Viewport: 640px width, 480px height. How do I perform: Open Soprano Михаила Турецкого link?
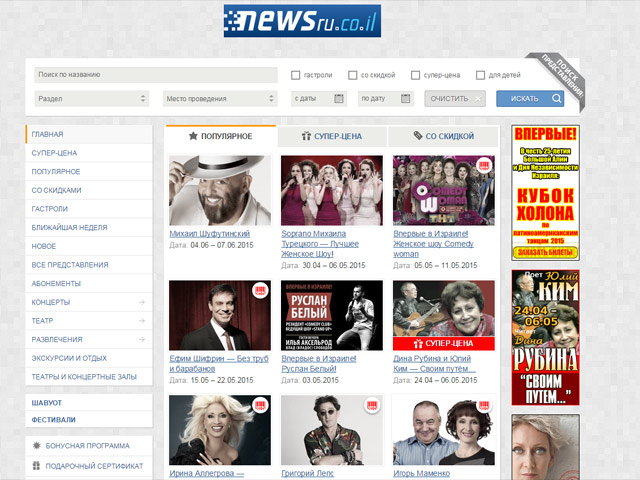[x=320, y=244]
